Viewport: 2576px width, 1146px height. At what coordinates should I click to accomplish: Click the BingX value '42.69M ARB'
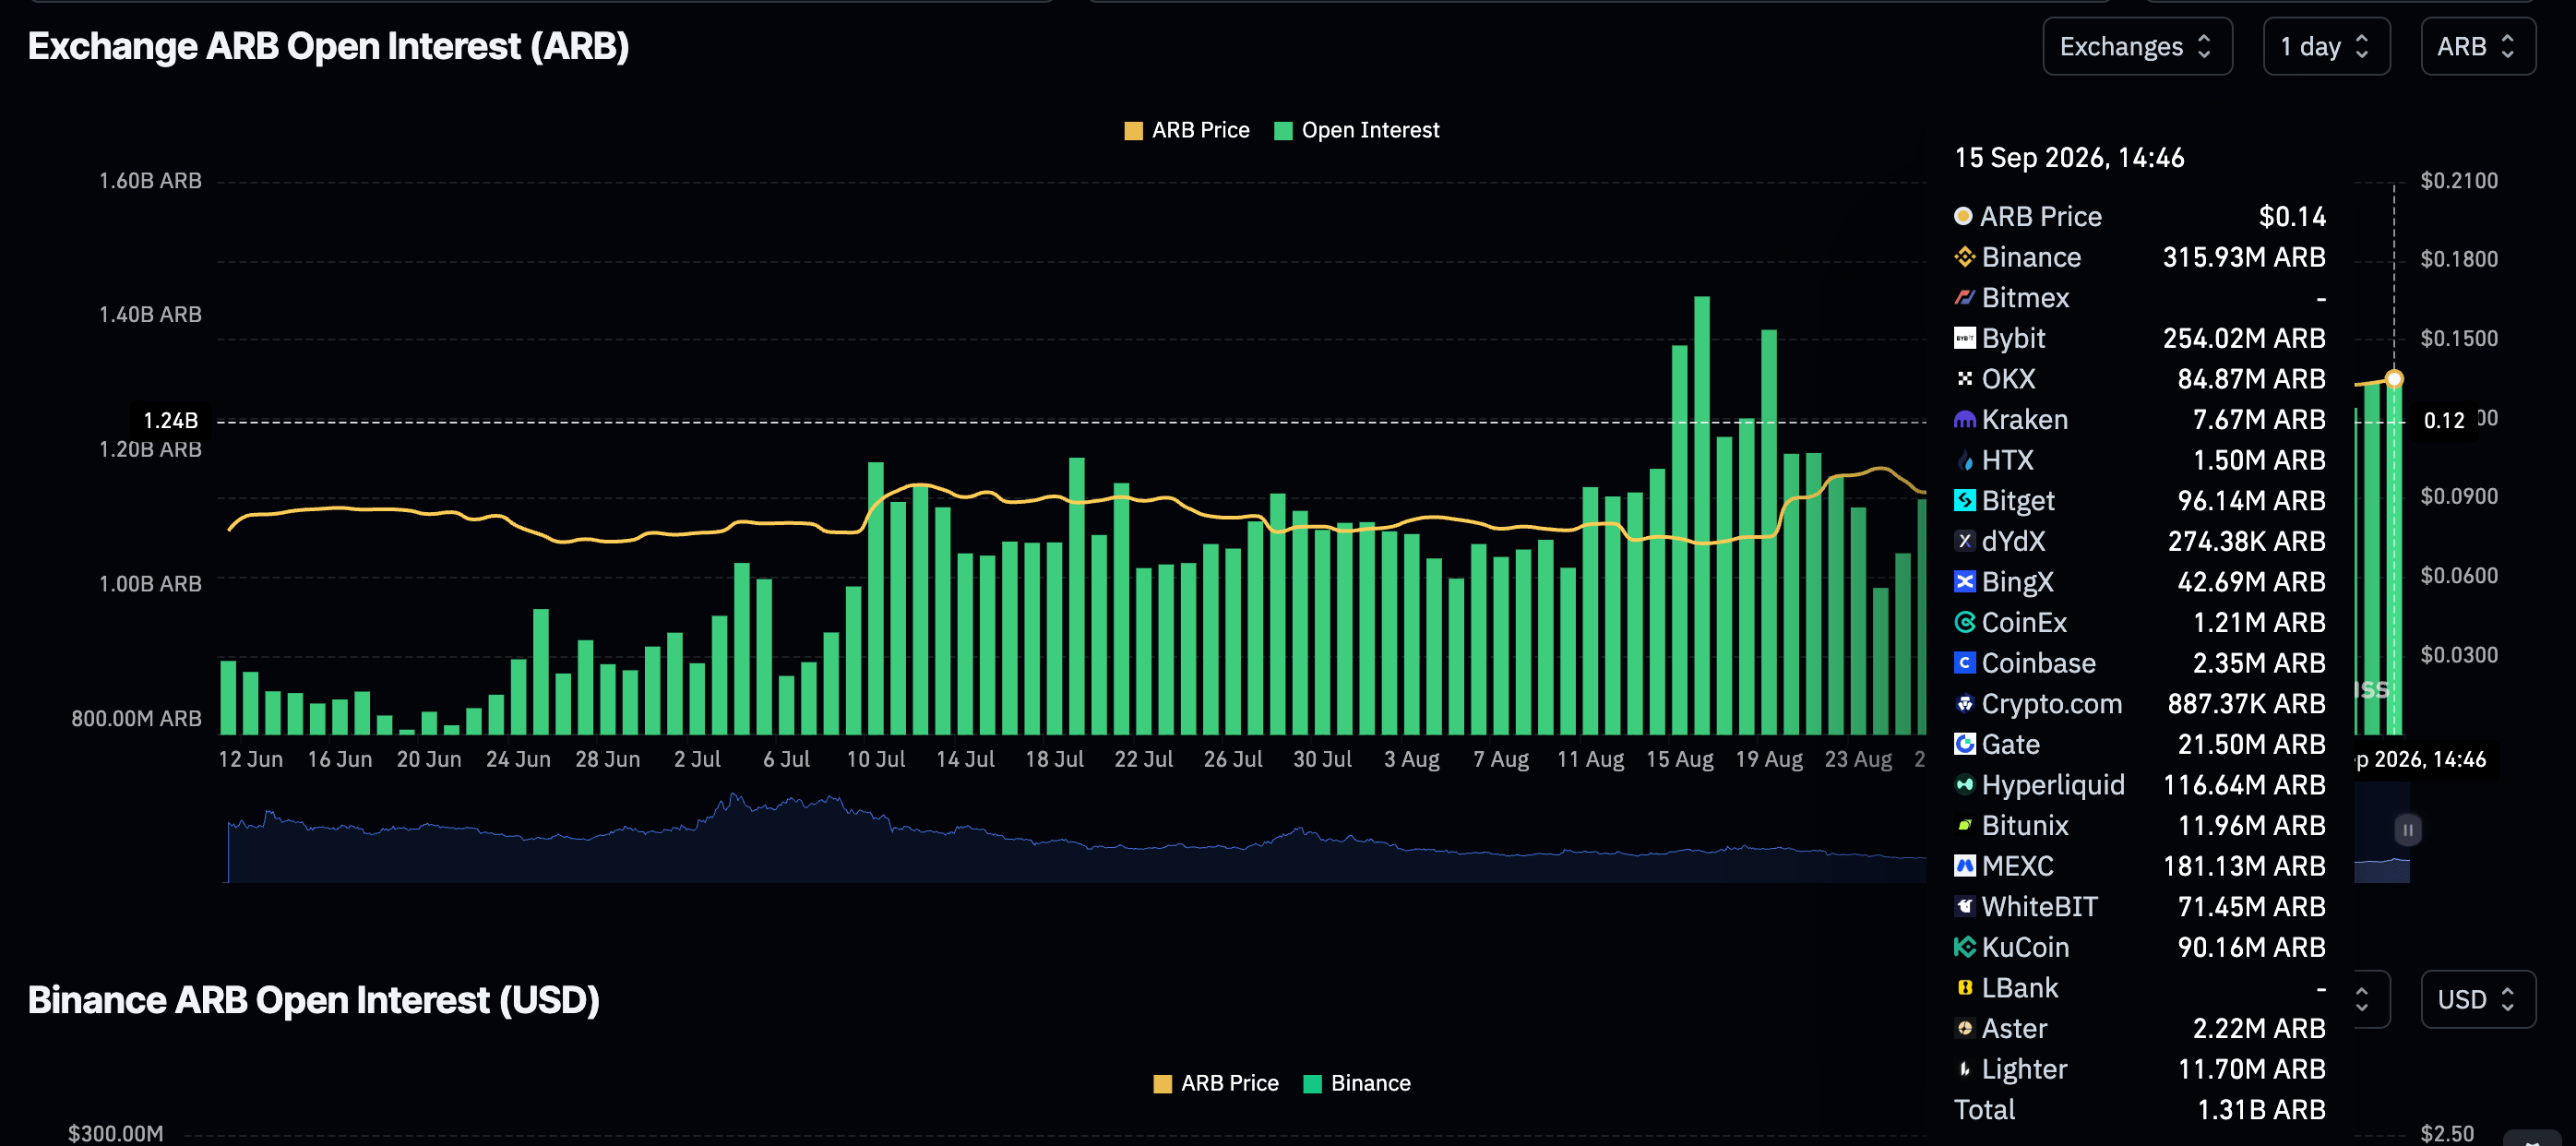tap(2251, 582)
